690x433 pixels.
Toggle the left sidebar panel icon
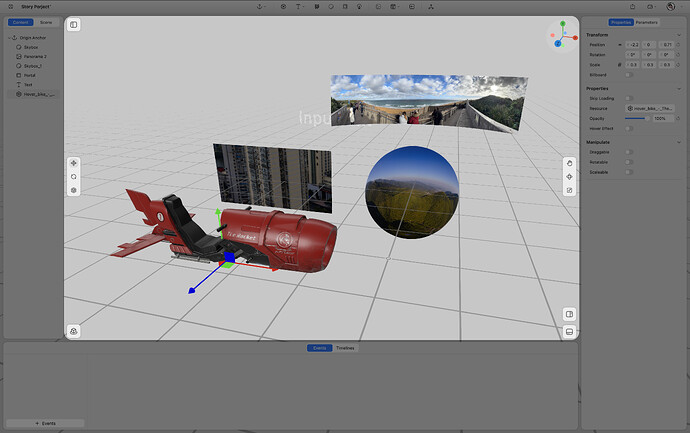[73, 25]
